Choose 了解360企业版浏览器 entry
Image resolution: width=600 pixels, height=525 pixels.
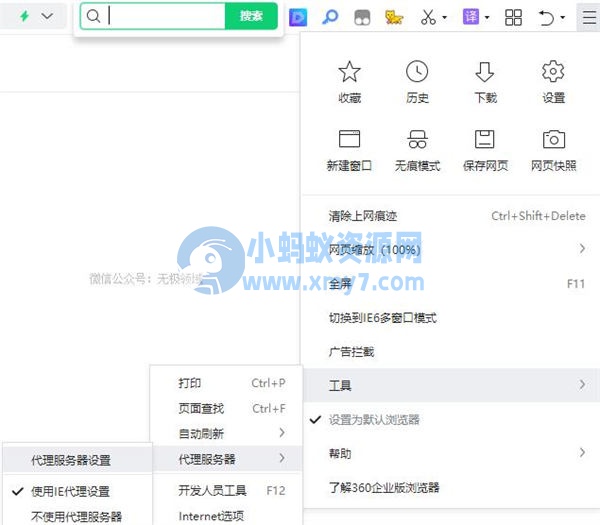coord(451,487)
